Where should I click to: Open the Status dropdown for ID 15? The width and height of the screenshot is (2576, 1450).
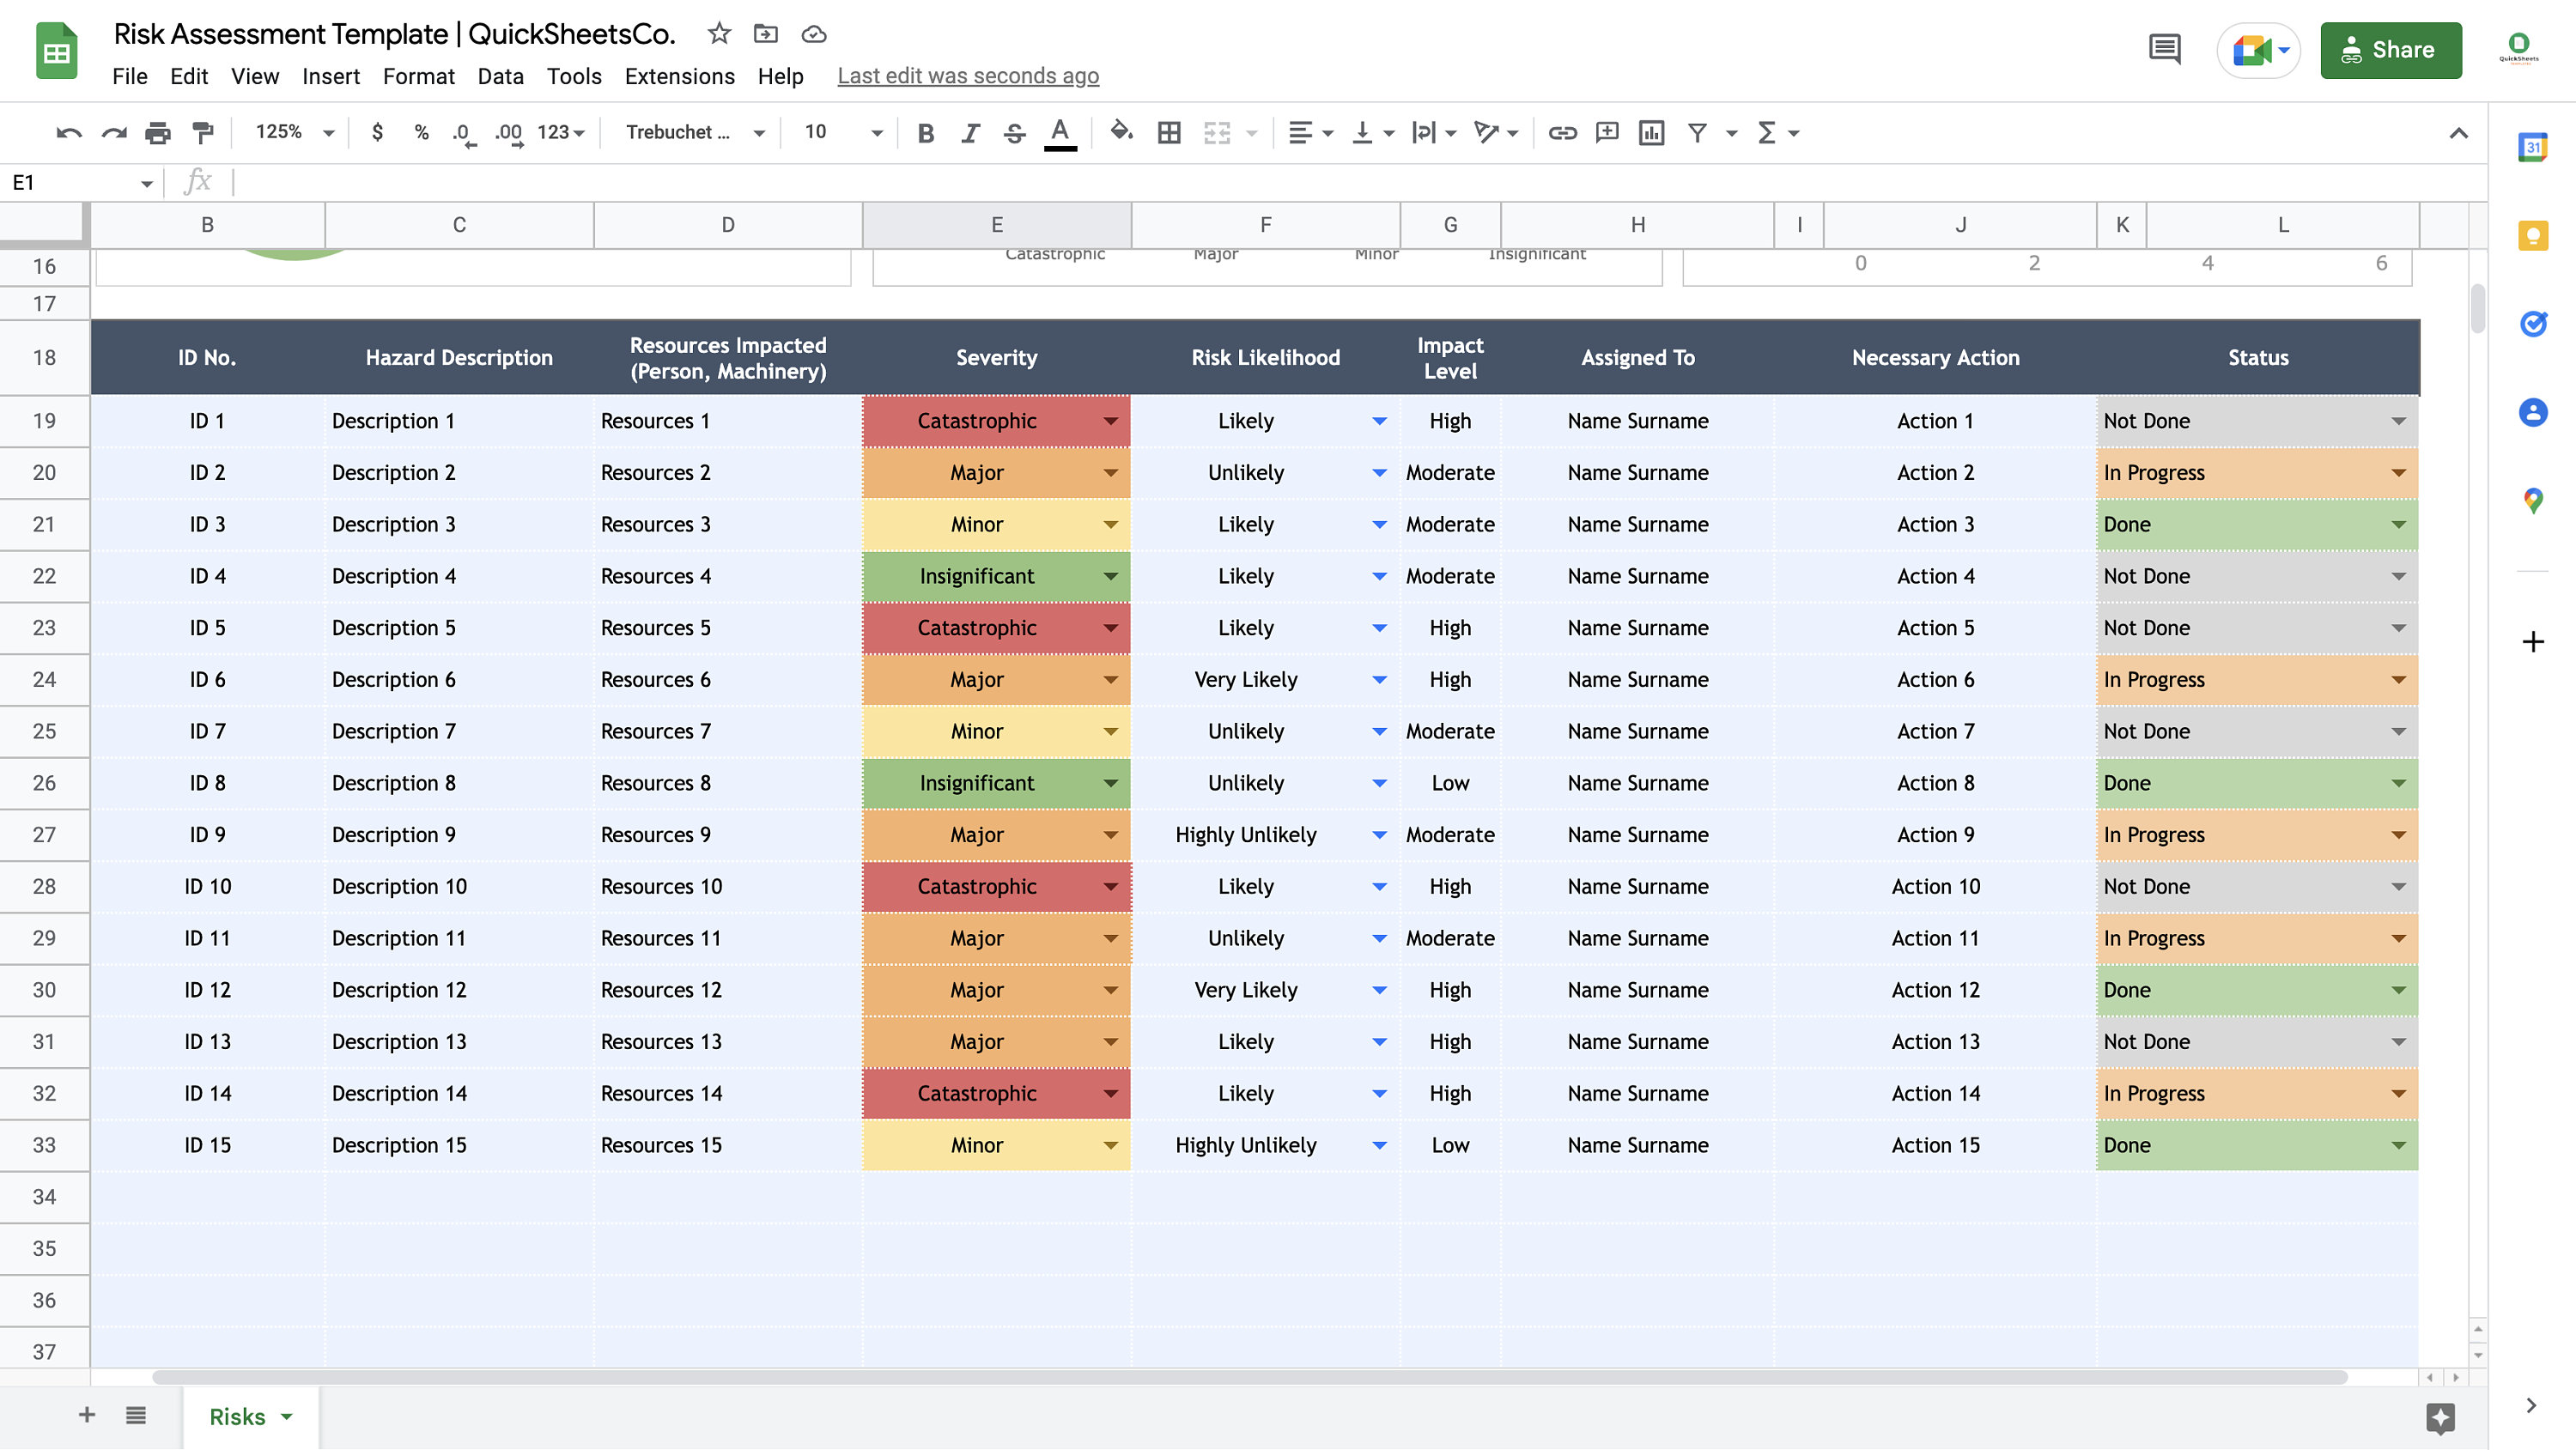click(x=2398, y=1145)
